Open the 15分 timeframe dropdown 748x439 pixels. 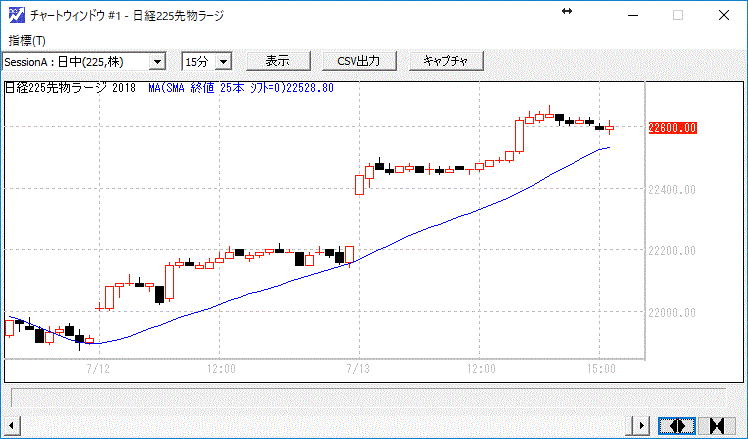(223, 62)
